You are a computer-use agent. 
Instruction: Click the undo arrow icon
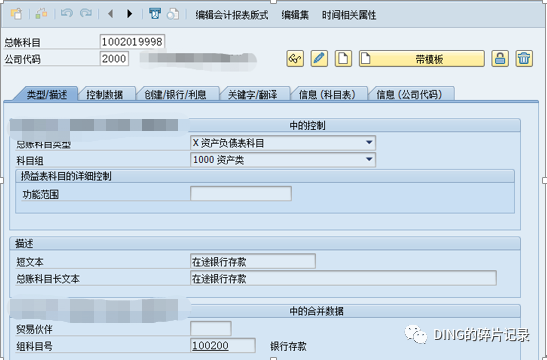click(66, 14)
